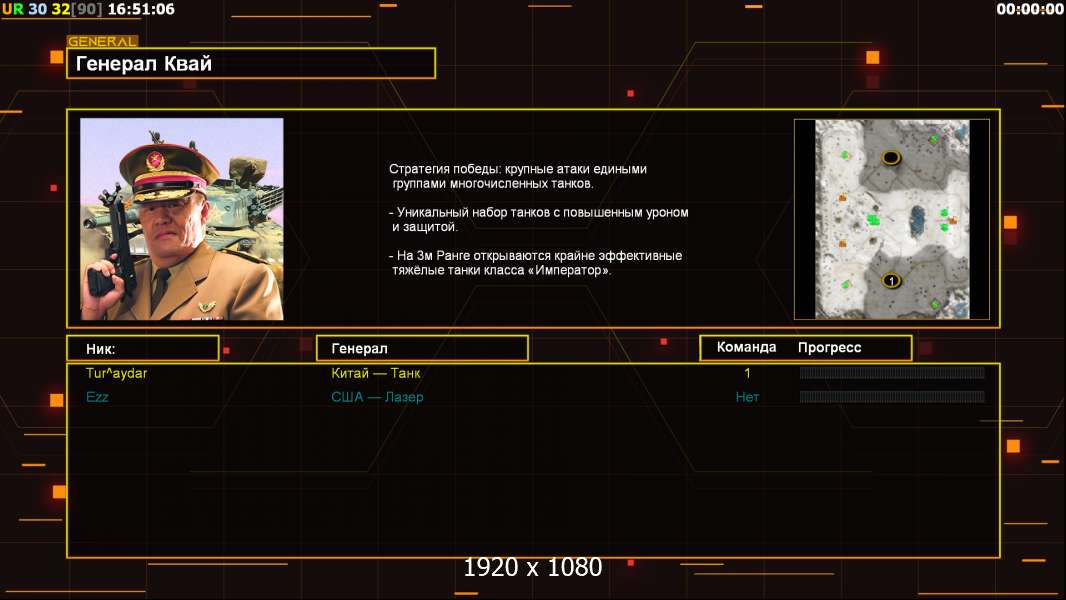Click the 00:00:00 timer
Screen dimensions: 1066x600
pyautogui.click(x=1030, y=10)
